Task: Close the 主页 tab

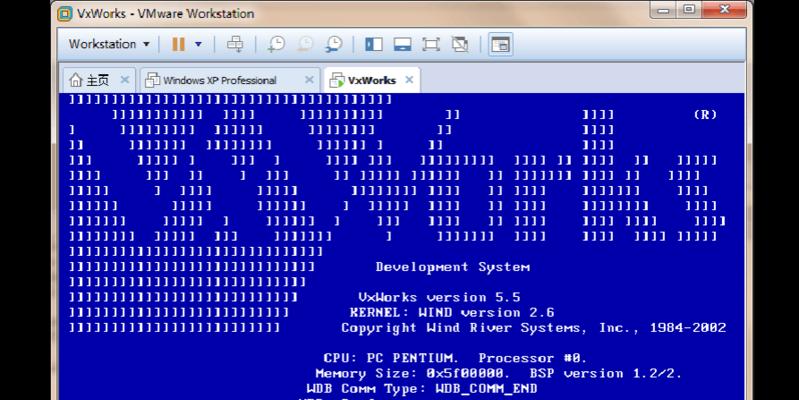Action: coord(124,79)
